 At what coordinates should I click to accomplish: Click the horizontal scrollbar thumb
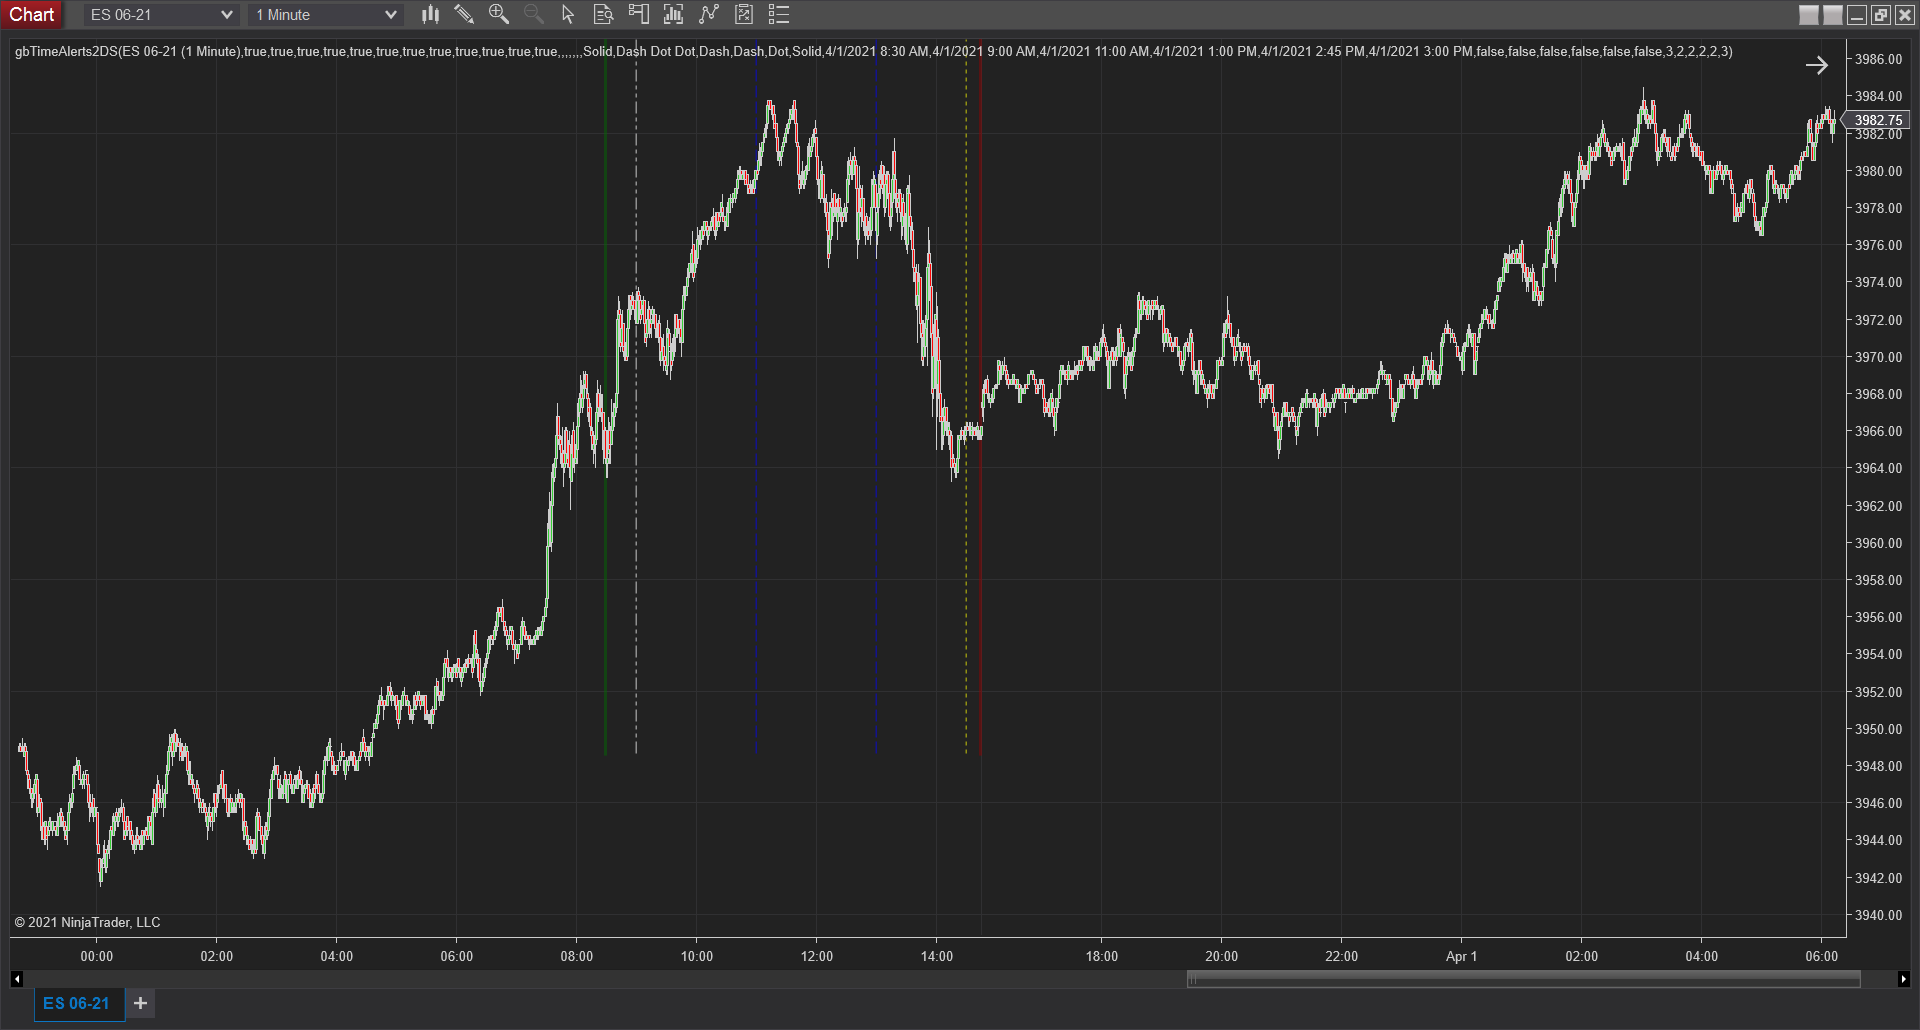pos(1524,979)
